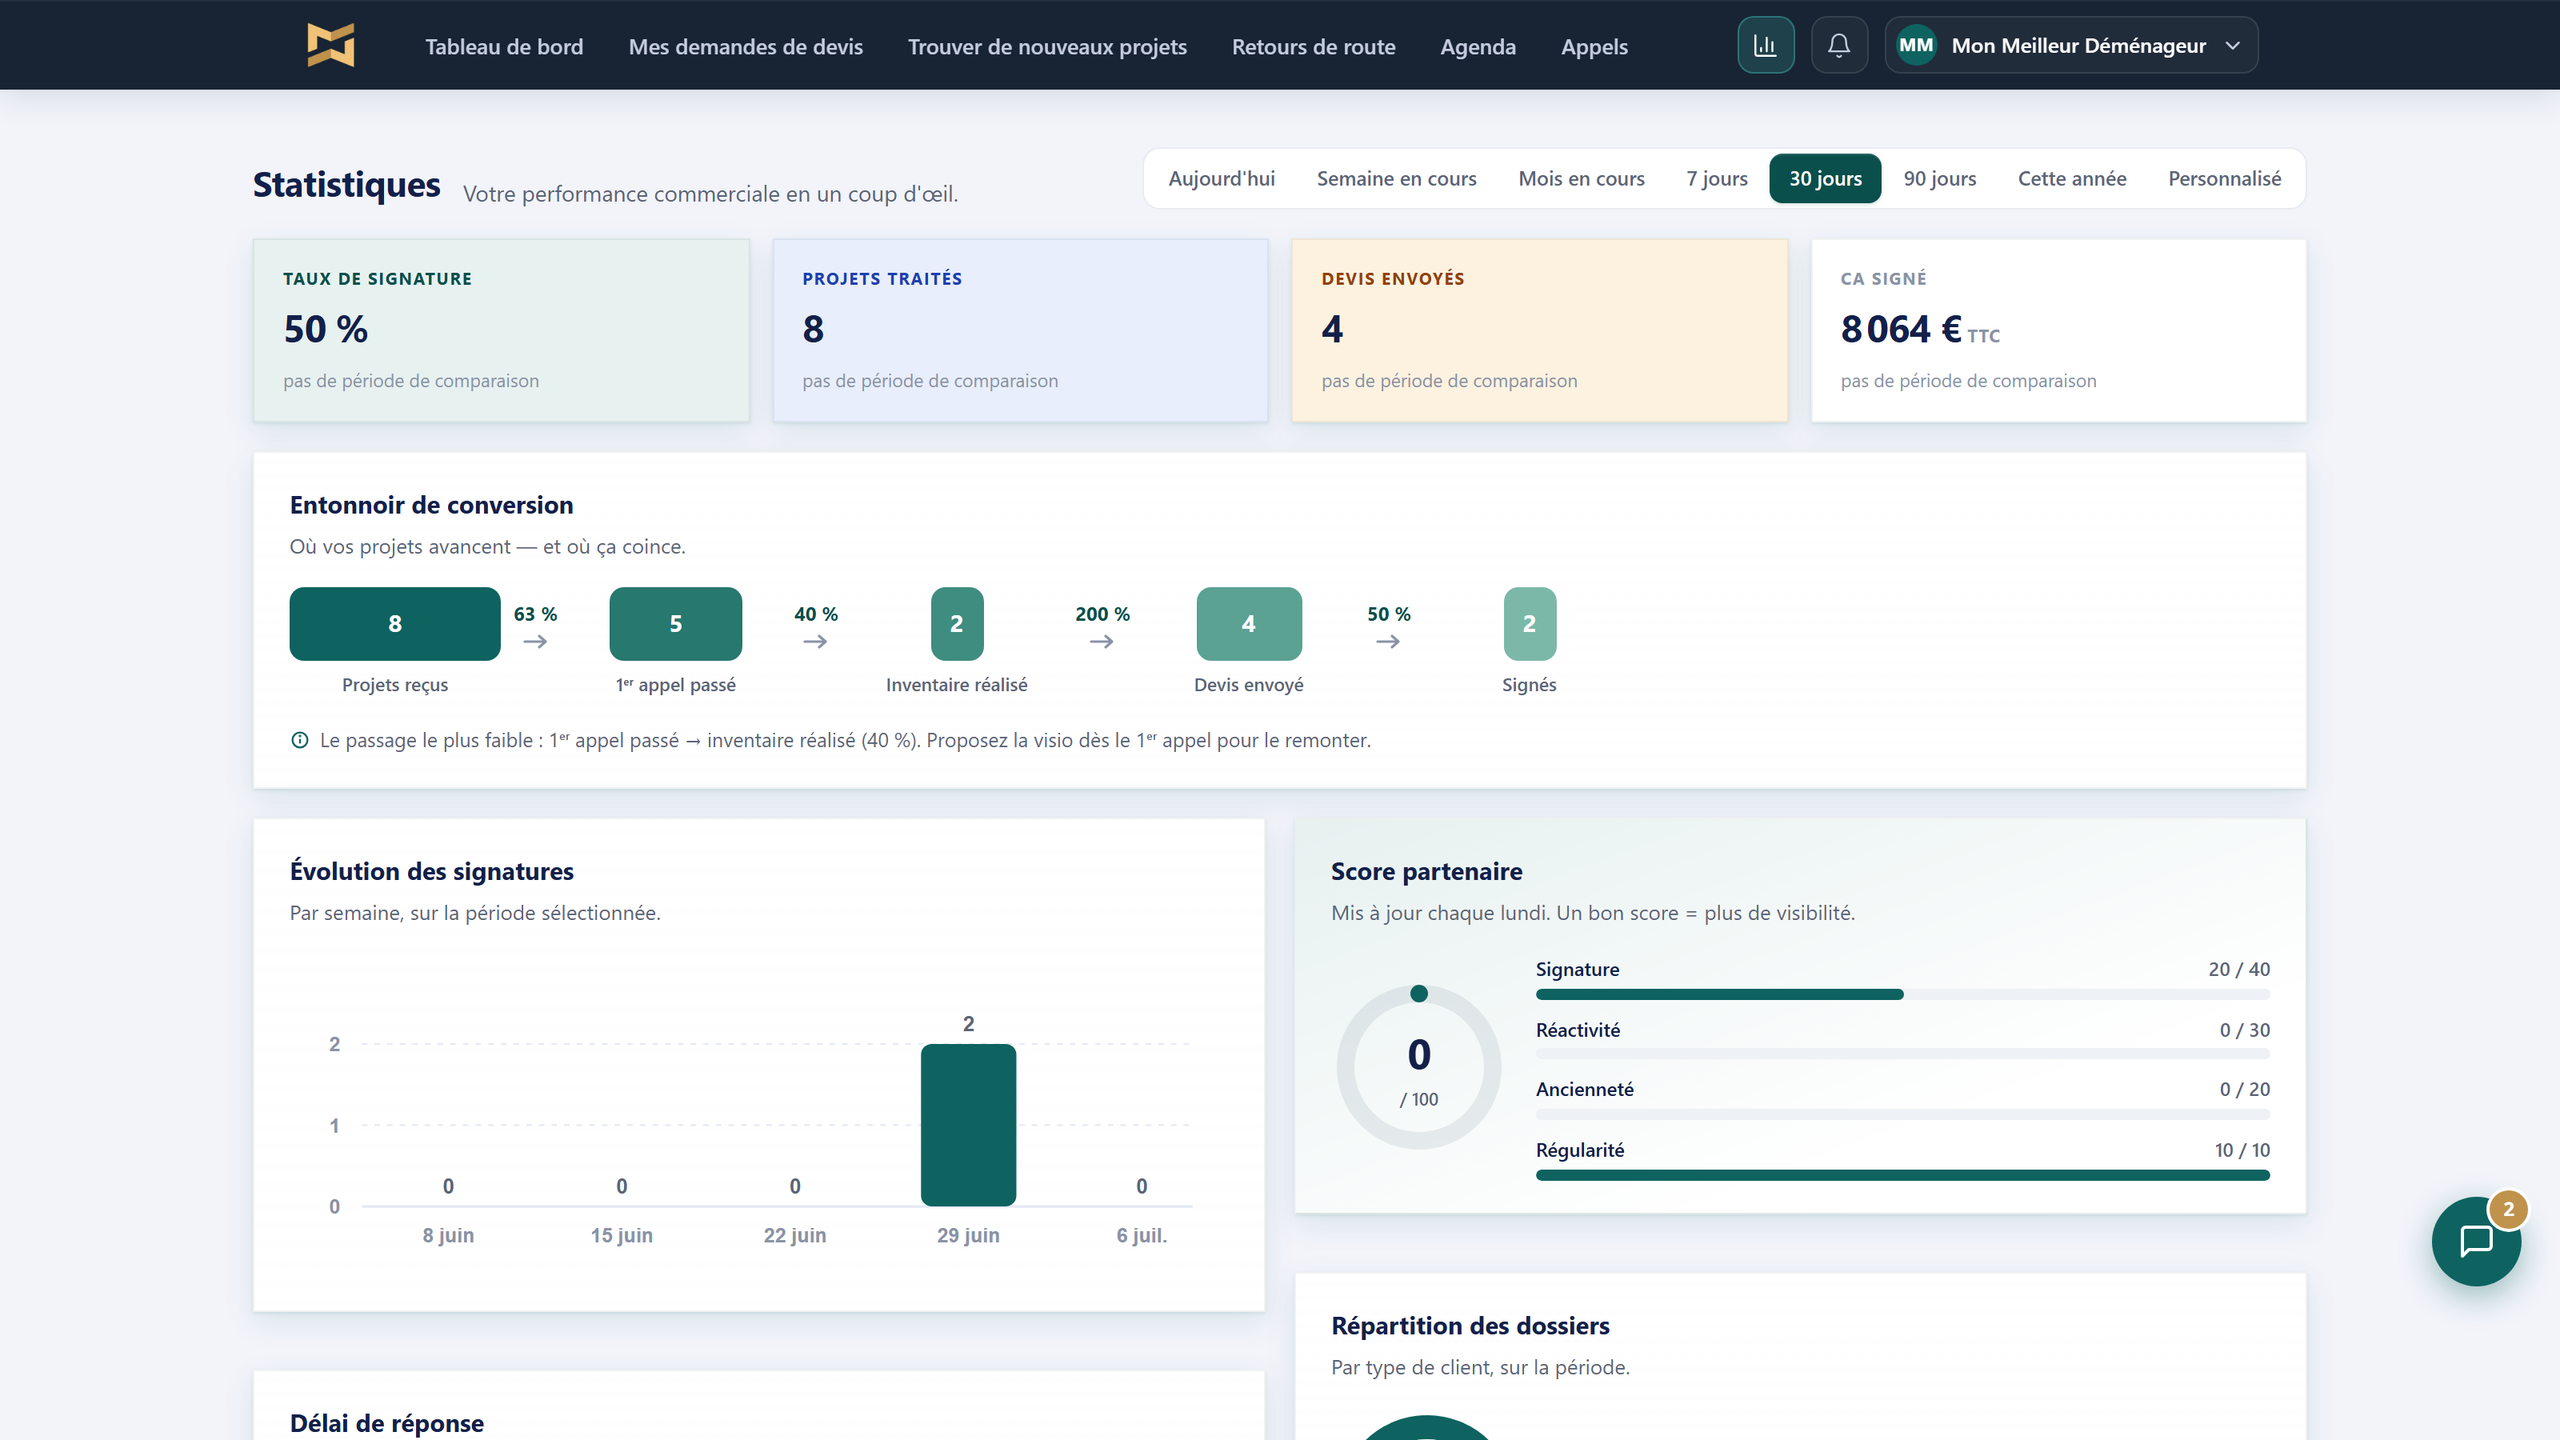2560x1440 pixels.
Task: Click the 1er appel passé funnel block
Action: click(676, 623)
